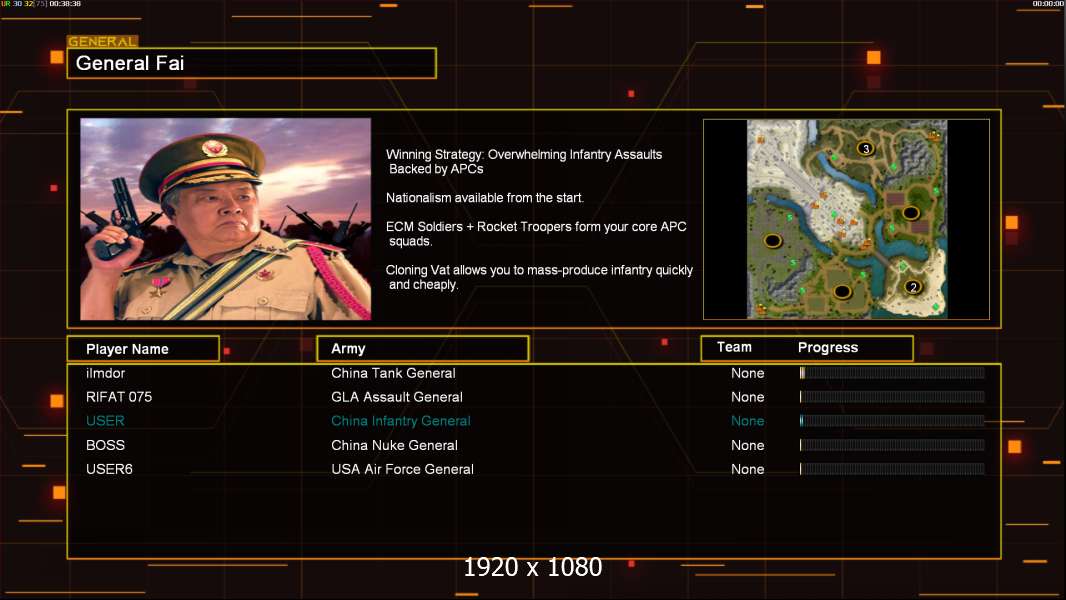Screen dimensions: 1066x600
Task: Click USER6's loading progress bar
Action: point(892,469)
